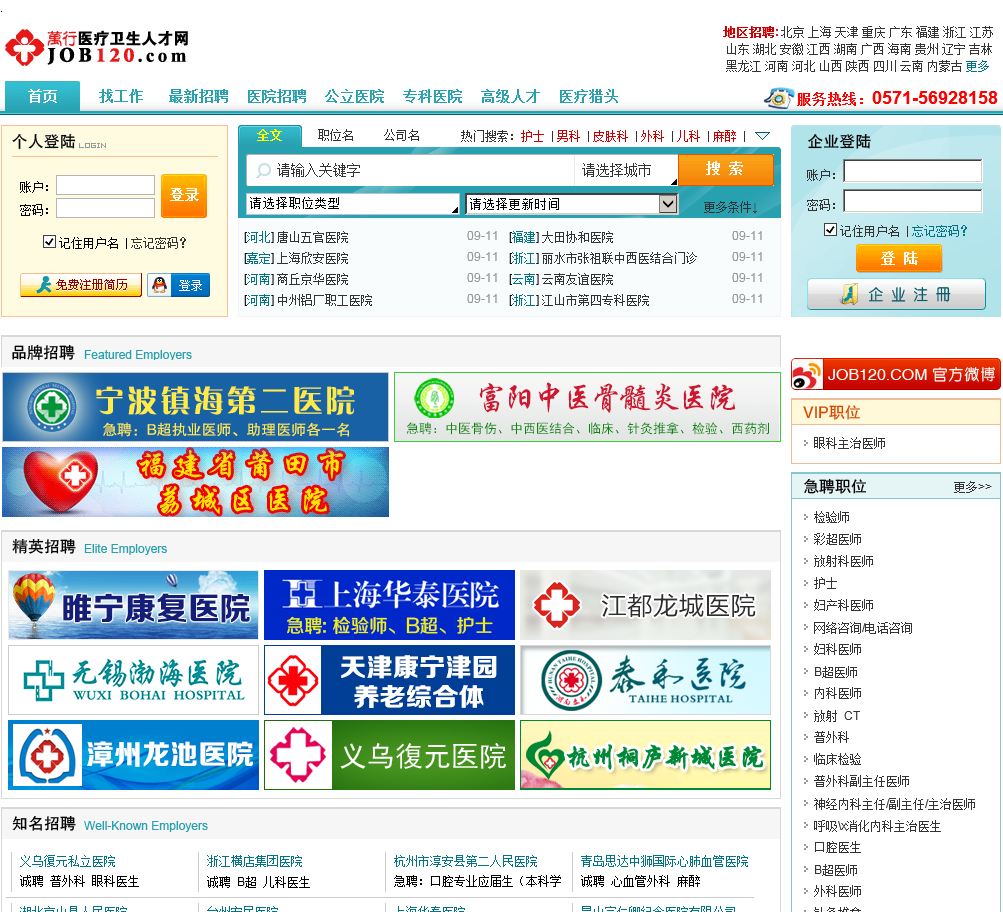Image resolution: width=1003 pixels, height=912 pixels.
Task: Click the orange 搜索 button
Action: tap(725, 169)
